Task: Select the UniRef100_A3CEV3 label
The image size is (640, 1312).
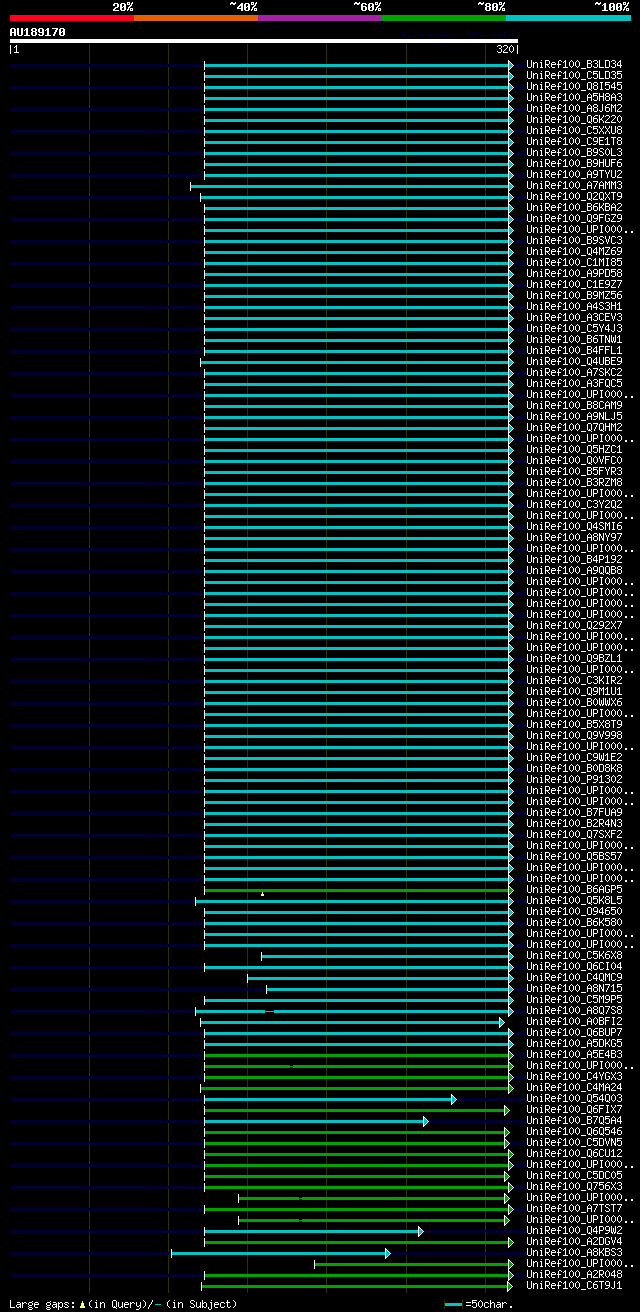Action: pos(574,318)
